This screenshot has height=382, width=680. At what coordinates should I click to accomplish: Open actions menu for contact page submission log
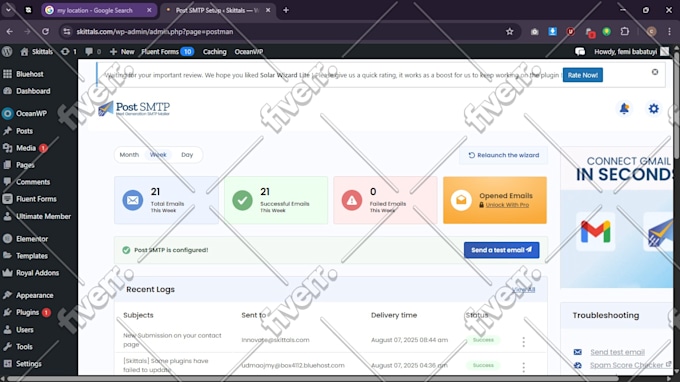(x=523, y=342)
